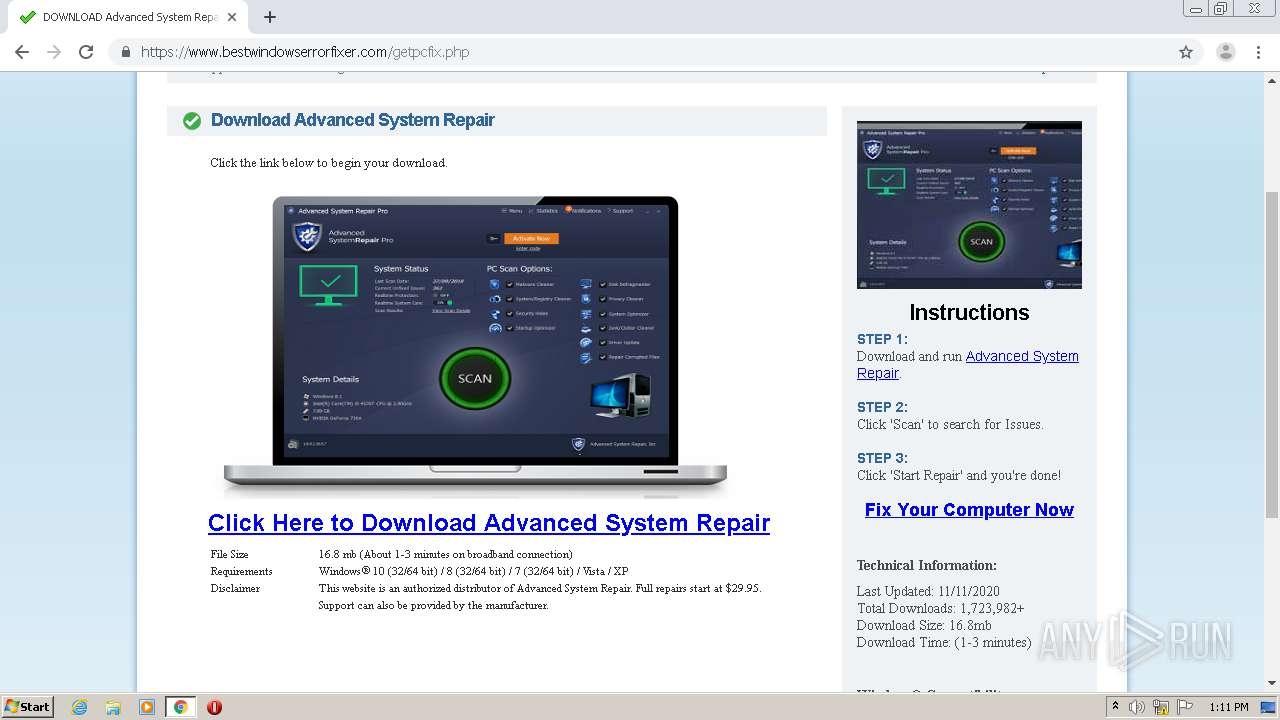Click the 'Requirements' row label
Viewport: 1280px width, 720px height.
pyautogui.click(x=241, y=571)
